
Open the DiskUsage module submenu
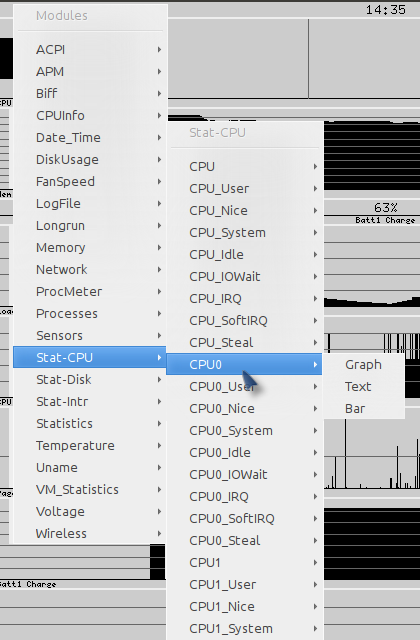coord(90,160)
